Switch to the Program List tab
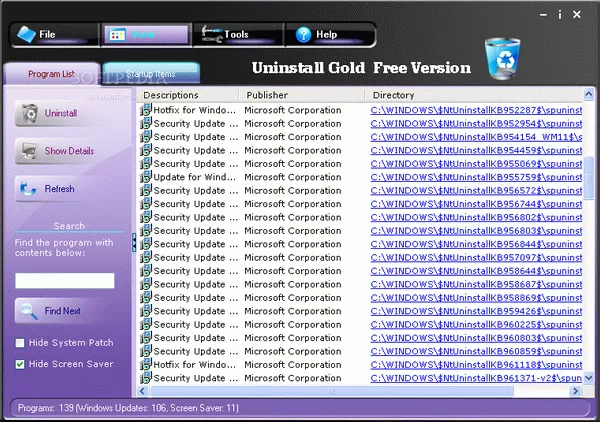 coord(52,74)
